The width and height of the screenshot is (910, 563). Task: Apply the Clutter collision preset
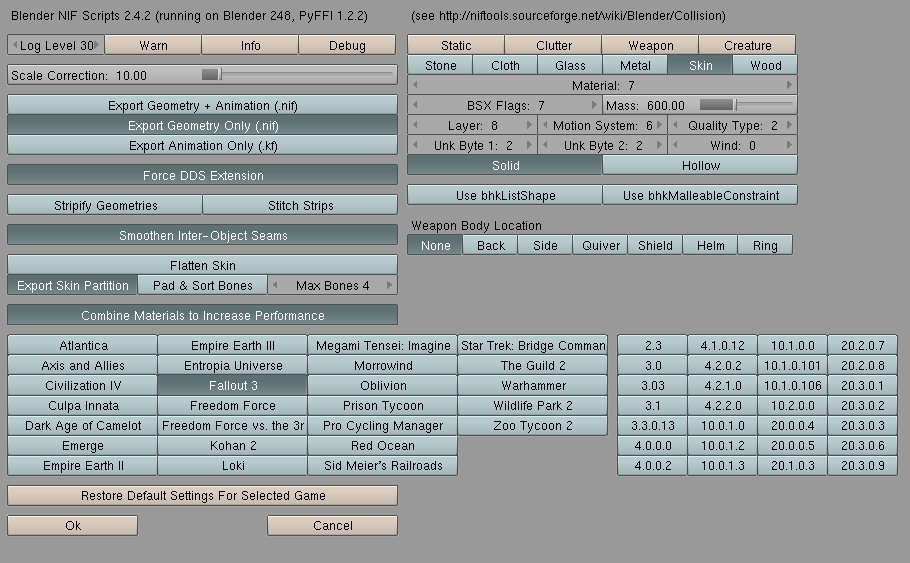tap(553, 45)
